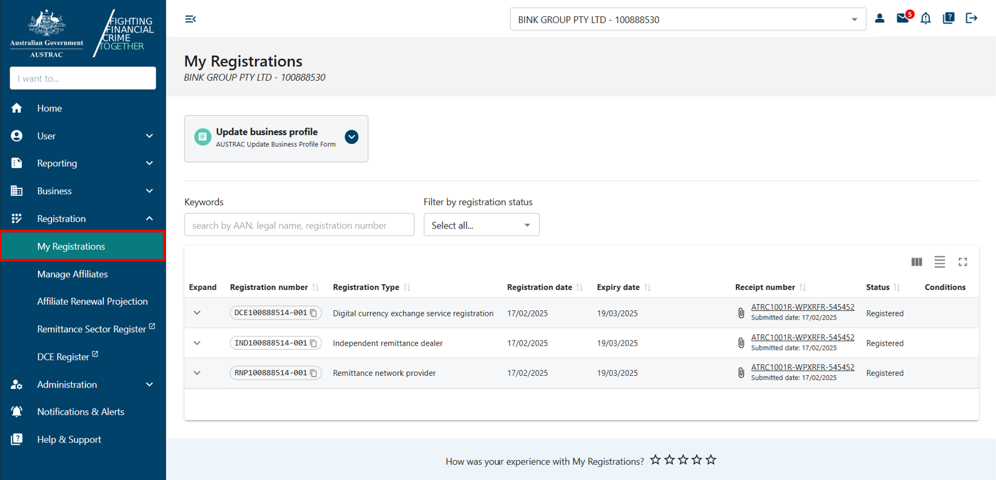Screen dimensions: 996x480
Task: Click the Reporting document icon in the sidebar
Action: pos(17,163)
